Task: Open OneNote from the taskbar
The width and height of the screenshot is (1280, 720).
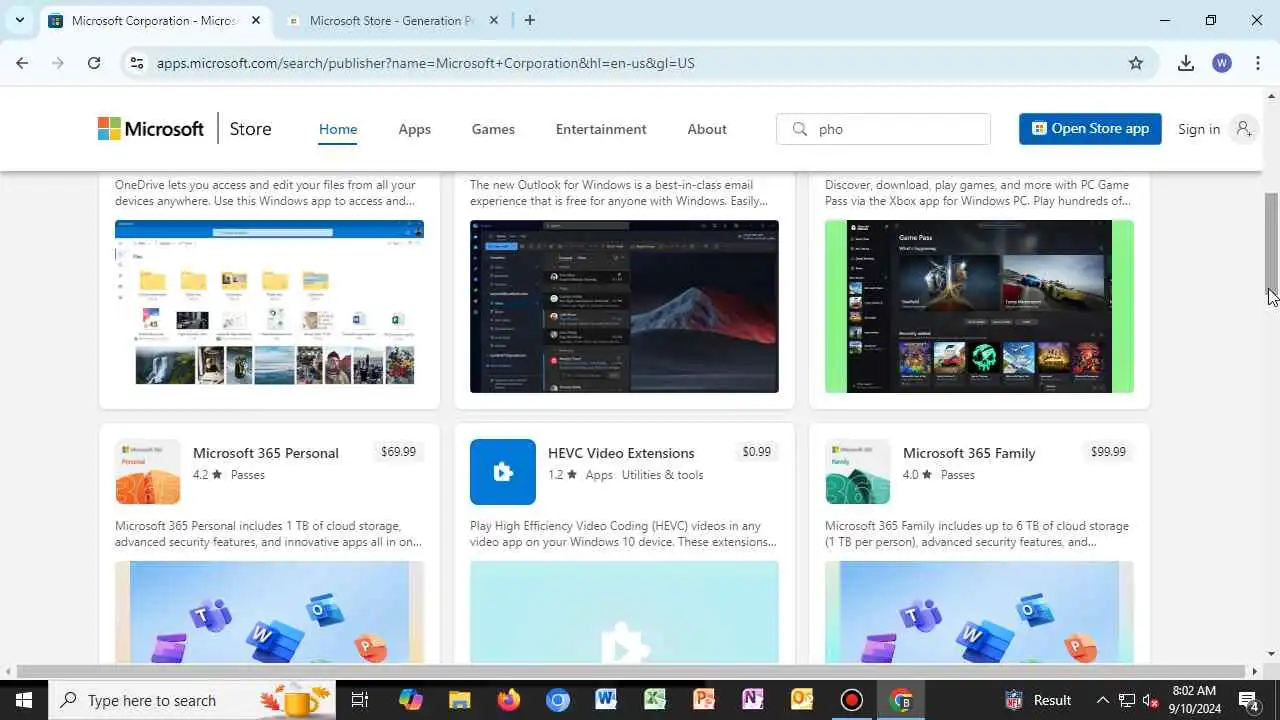Action: [x=753, y=700]
